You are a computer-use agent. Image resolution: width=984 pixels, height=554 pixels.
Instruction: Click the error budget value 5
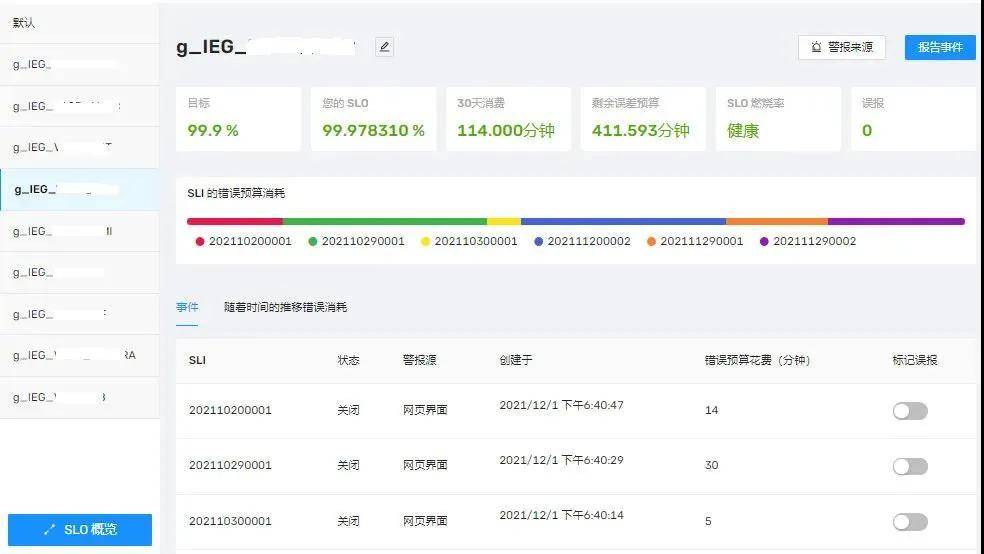[709, 521]
